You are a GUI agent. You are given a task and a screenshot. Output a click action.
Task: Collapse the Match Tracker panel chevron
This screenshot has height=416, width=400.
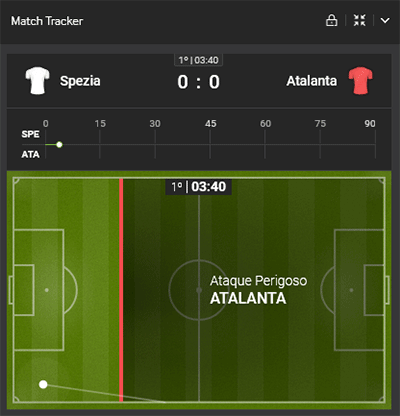coord(385,21)
